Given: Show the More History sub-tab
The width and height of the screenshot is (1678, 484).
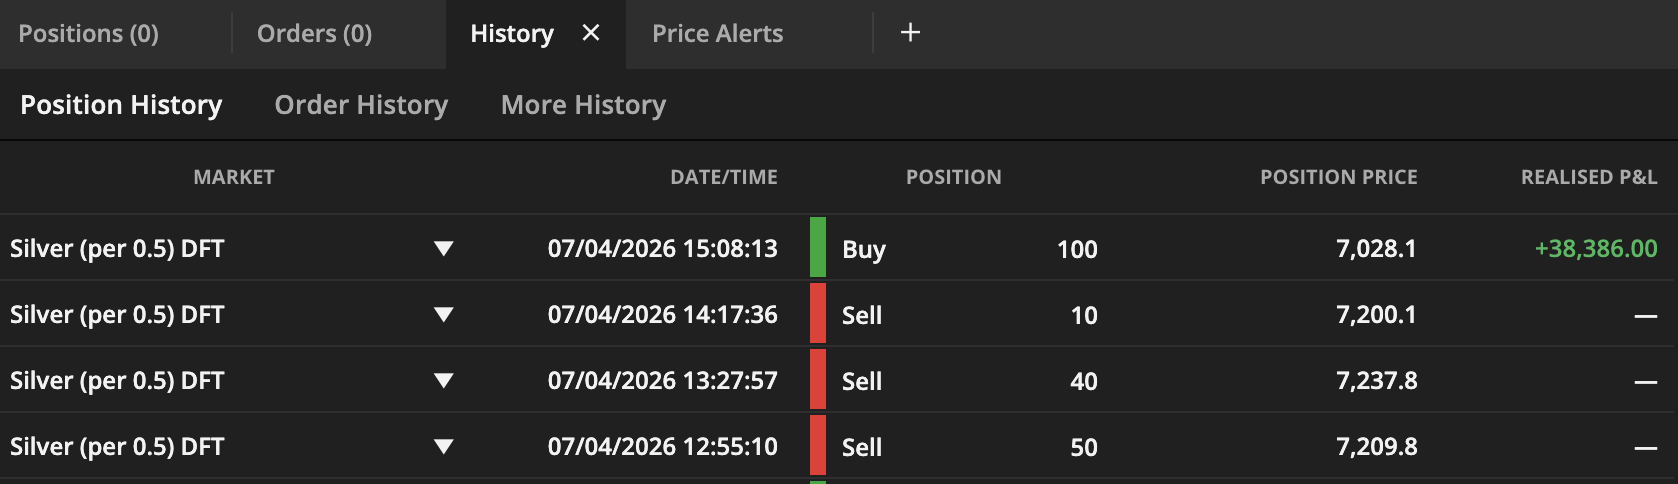Looking at the screenshot, I should tap(583, 105).
